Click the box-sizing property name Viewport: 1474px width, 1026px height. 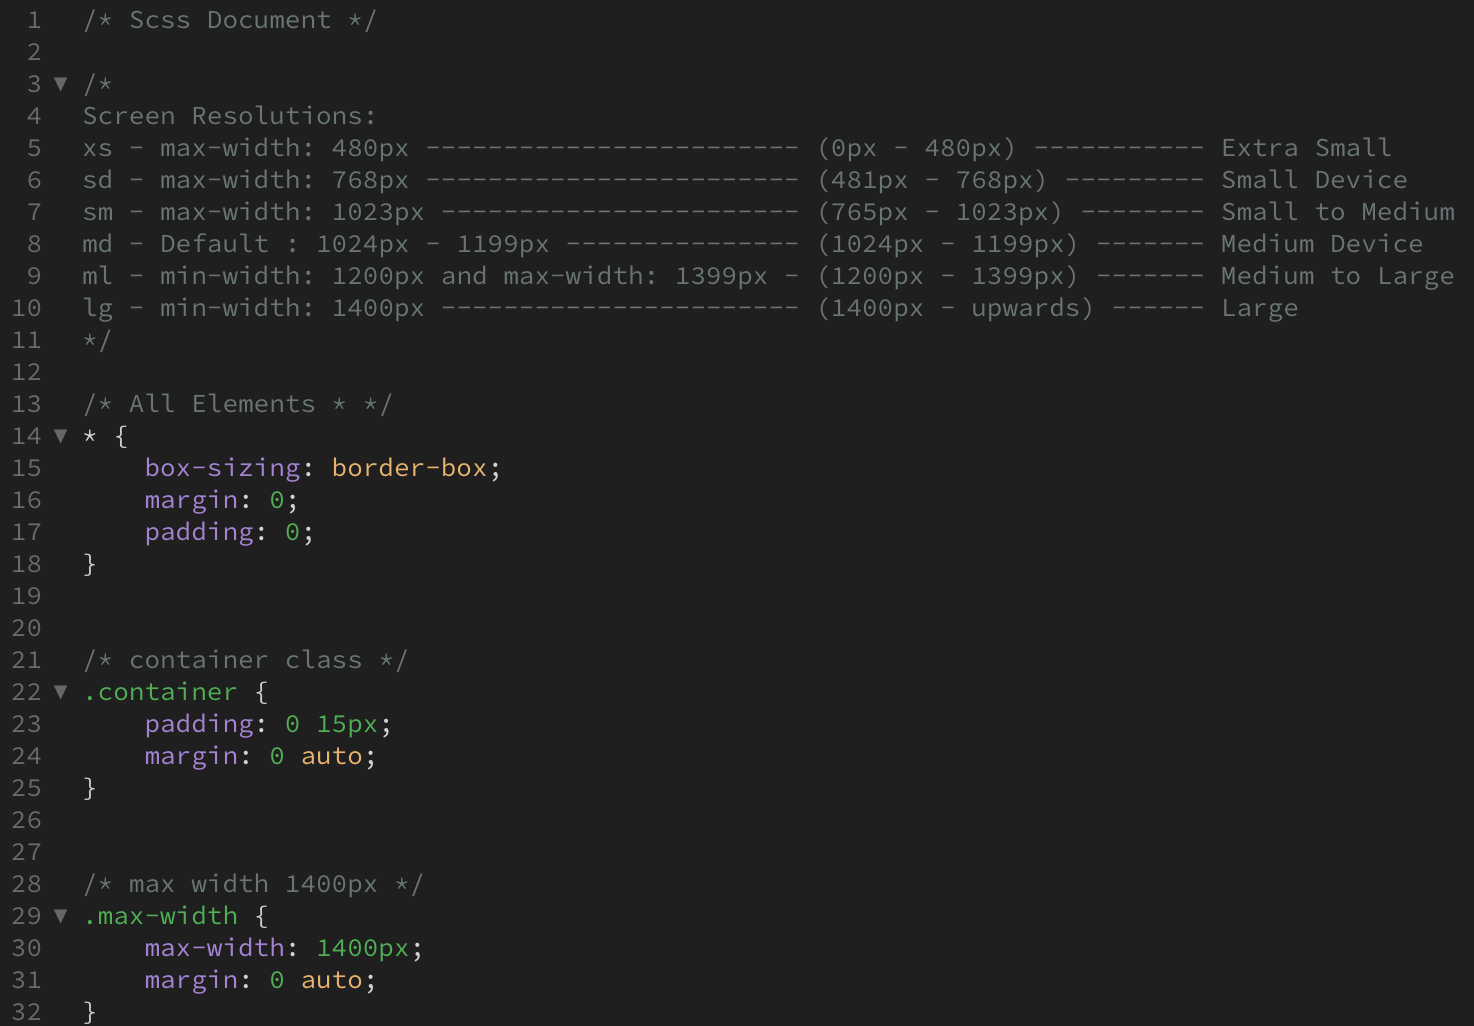(222, 468)
